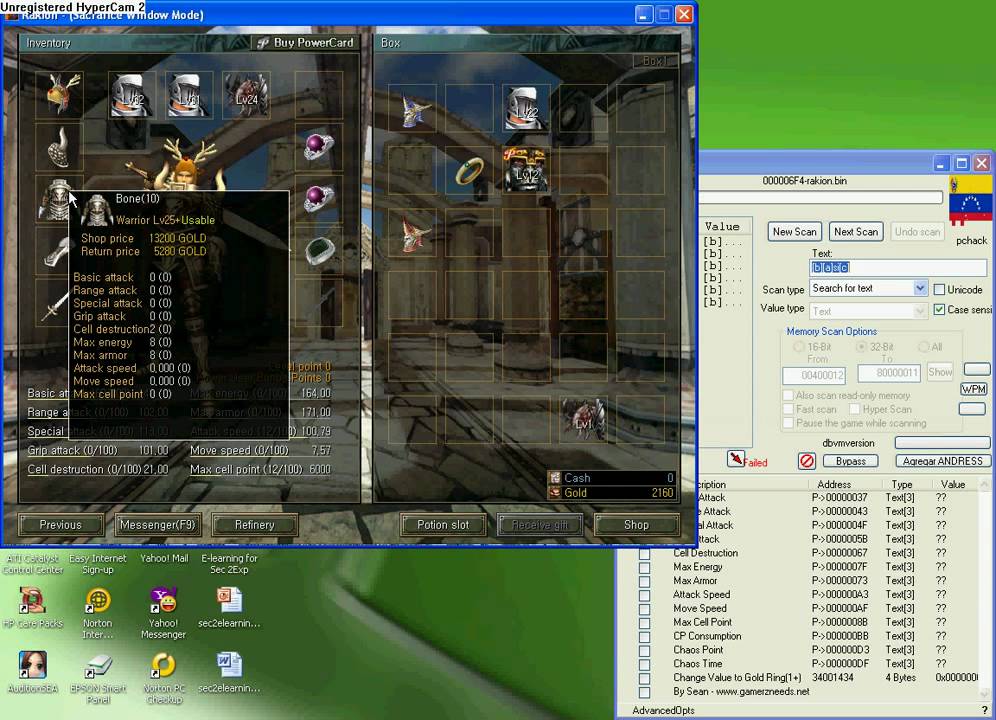Open the Norton PC Checkup shortcut
The width and height of the screenshot is (996, 720).
163,678
